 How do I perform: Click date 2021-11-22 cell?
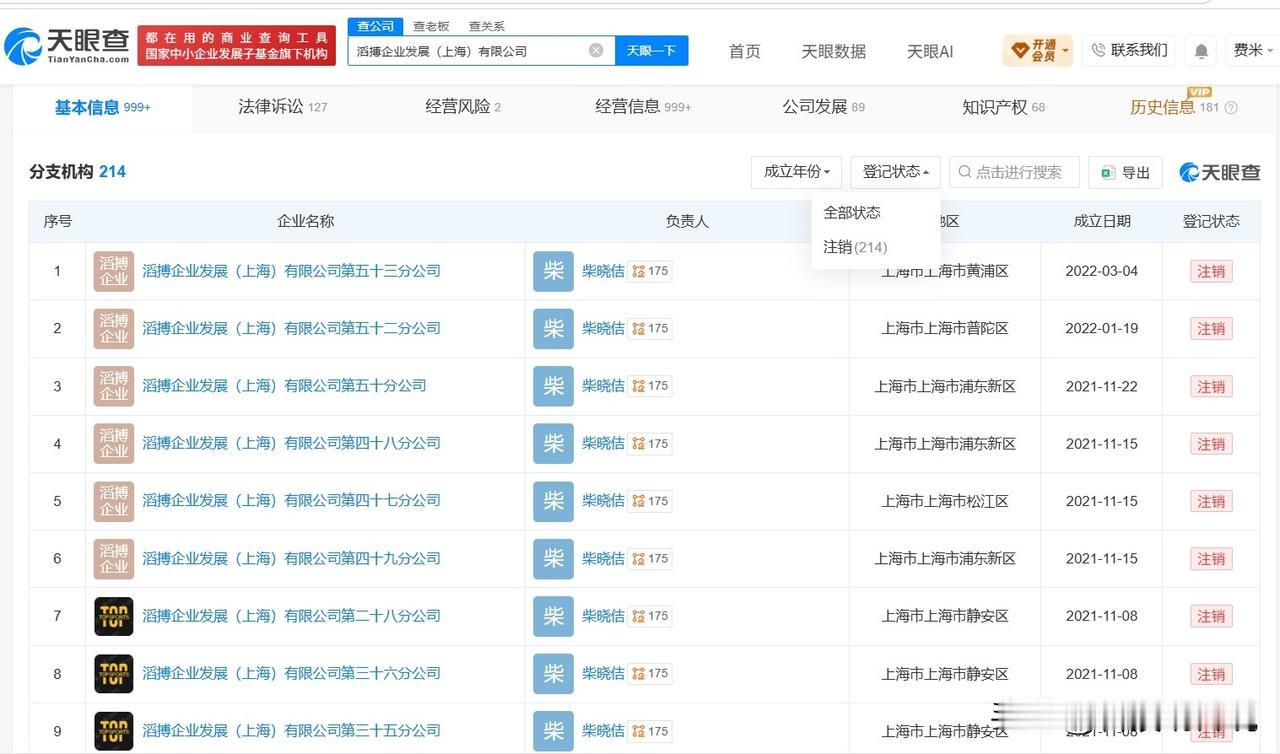pyautogui.click(x=1101, y=386)
